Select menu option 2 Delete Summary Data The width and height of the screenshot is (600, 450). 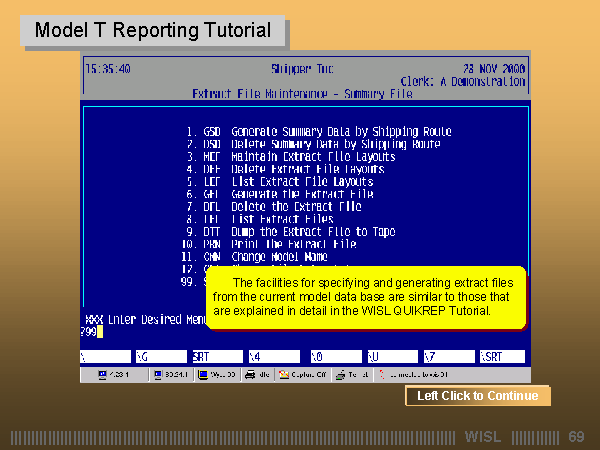(313, 144)
